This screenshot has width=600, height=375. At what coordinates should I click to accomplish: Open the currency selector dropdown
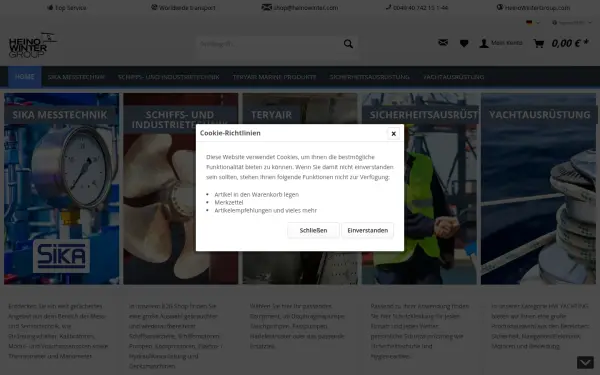(572, 23)
